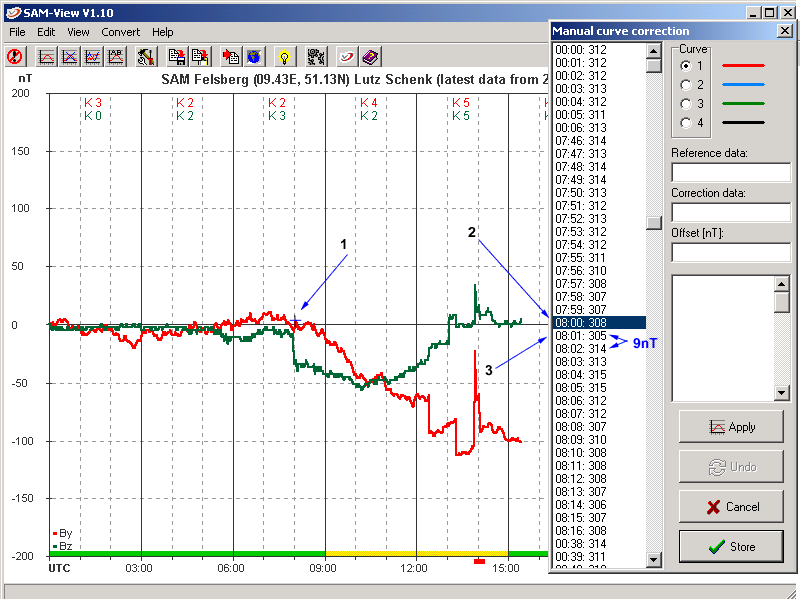Select the list row "00:38: 314"

click(599, 544)
